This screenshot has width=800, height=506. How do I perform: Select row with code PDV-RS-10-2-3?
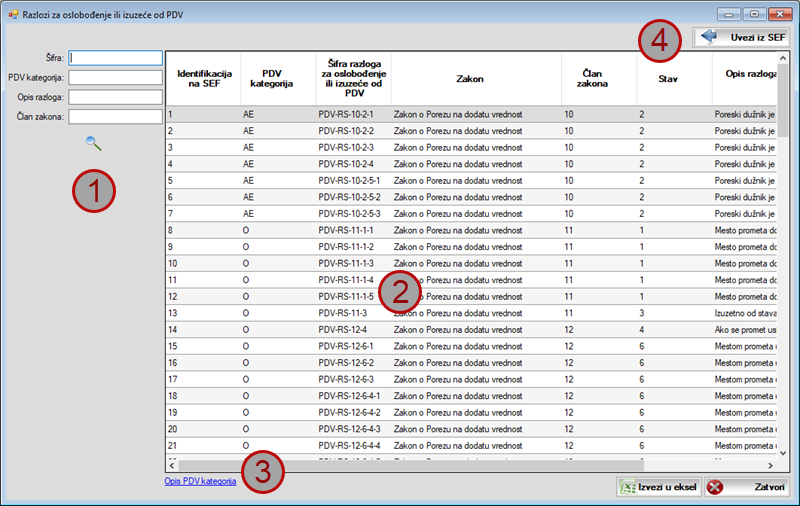(x=472, y=147)
